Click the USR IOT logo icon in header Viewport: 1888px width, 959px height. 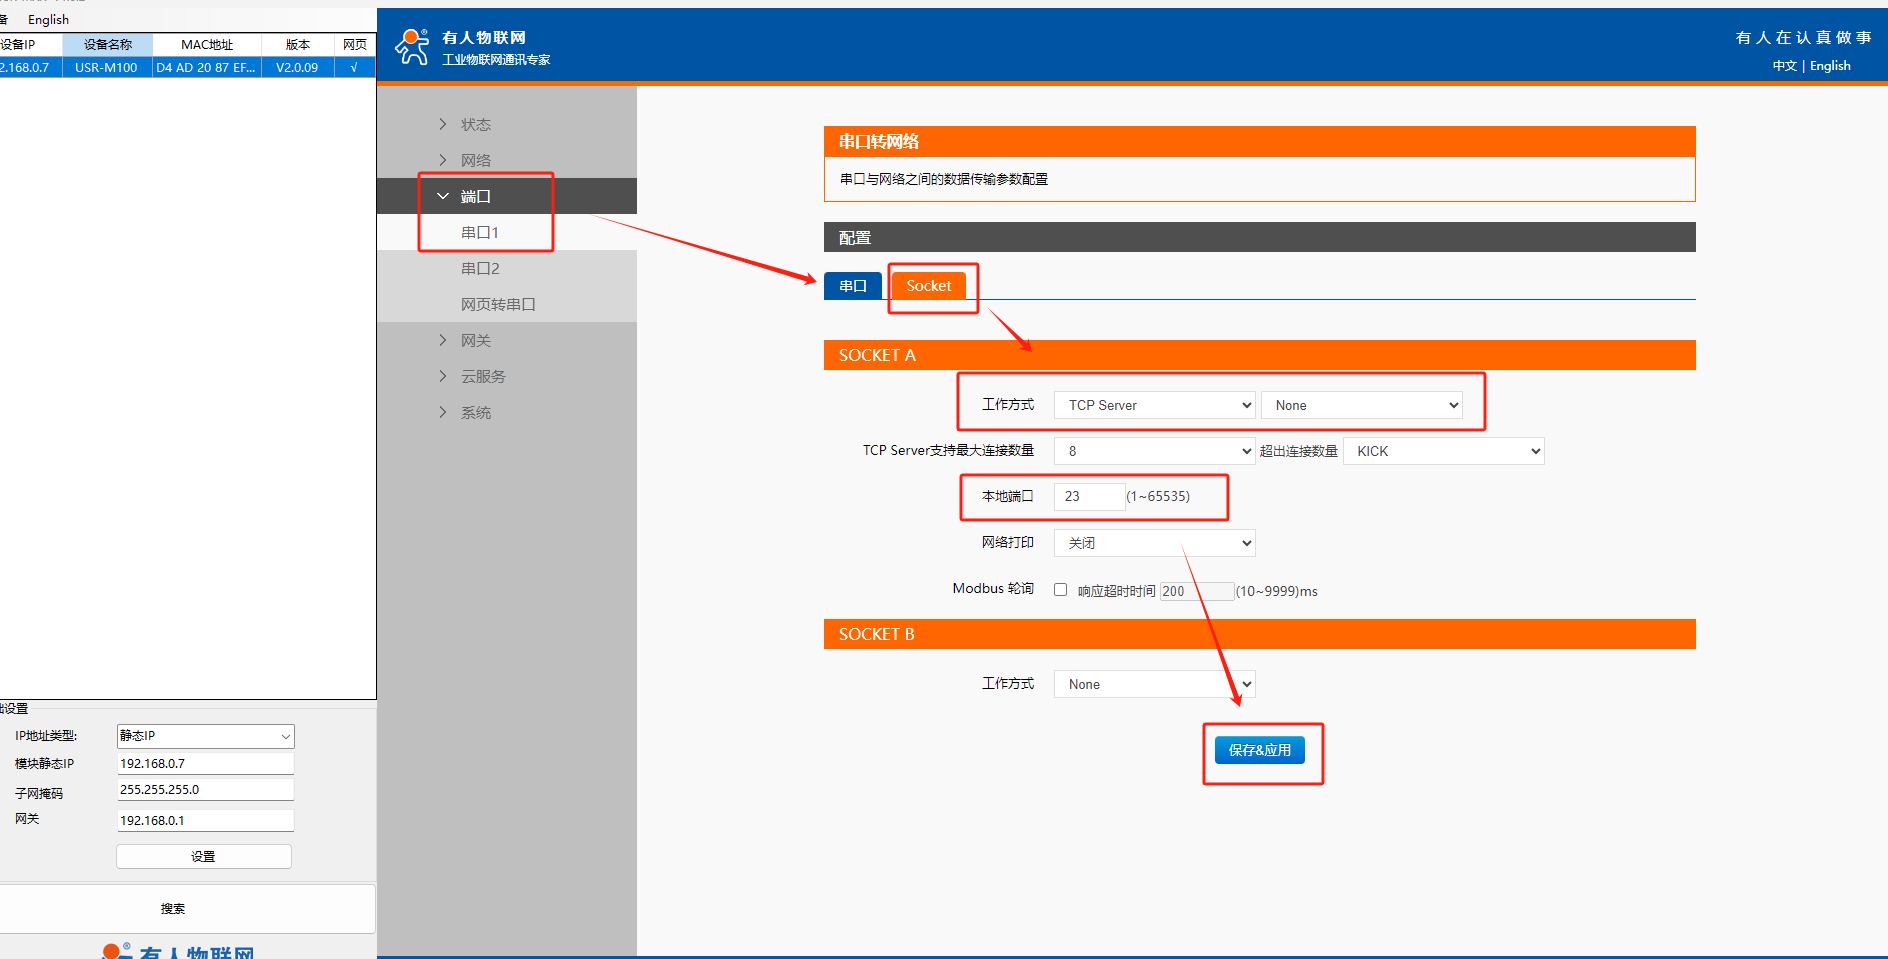point(412,47)
